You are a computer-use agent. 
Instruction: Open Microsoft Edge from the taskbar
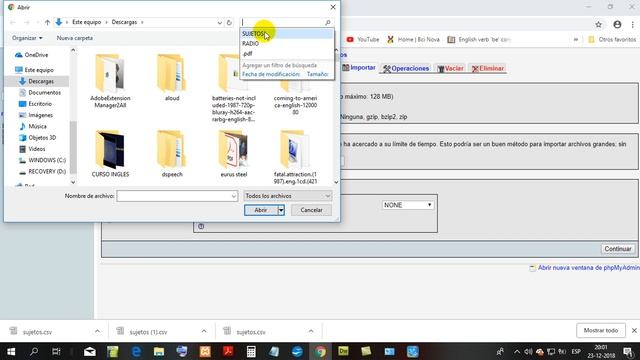(x=136, y=351)
